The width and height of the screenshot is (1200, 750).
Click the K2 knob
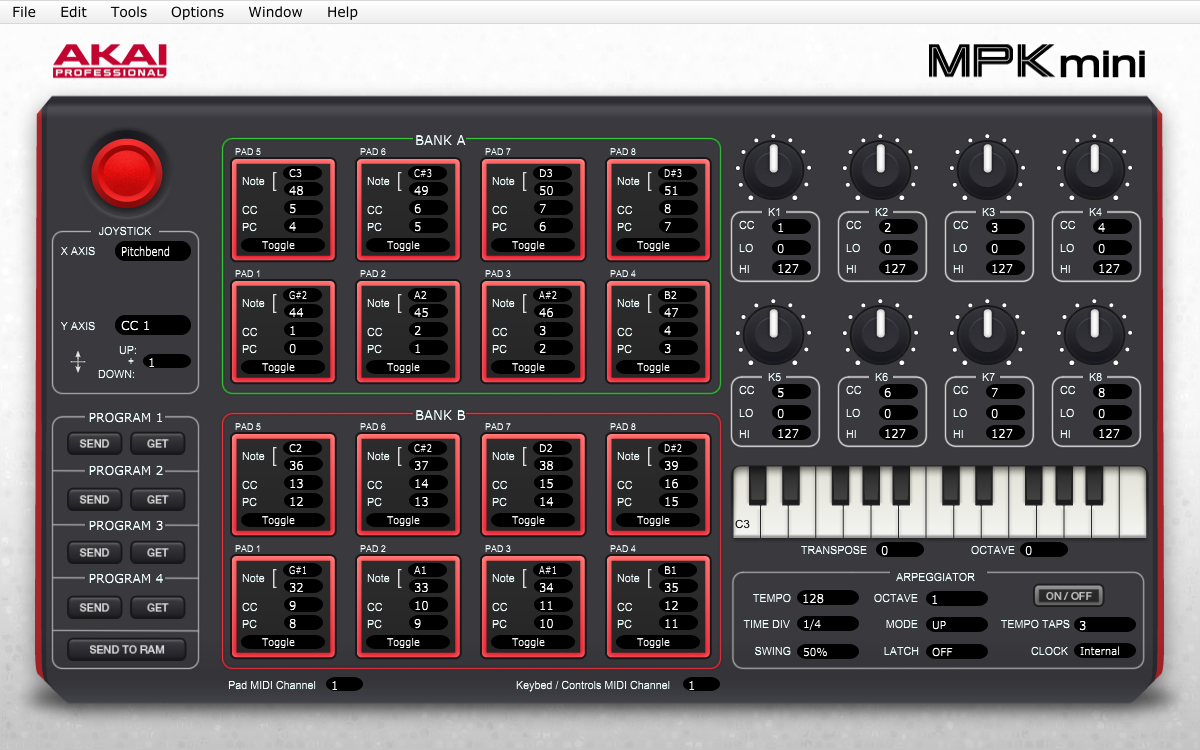[x=879, y=167]
